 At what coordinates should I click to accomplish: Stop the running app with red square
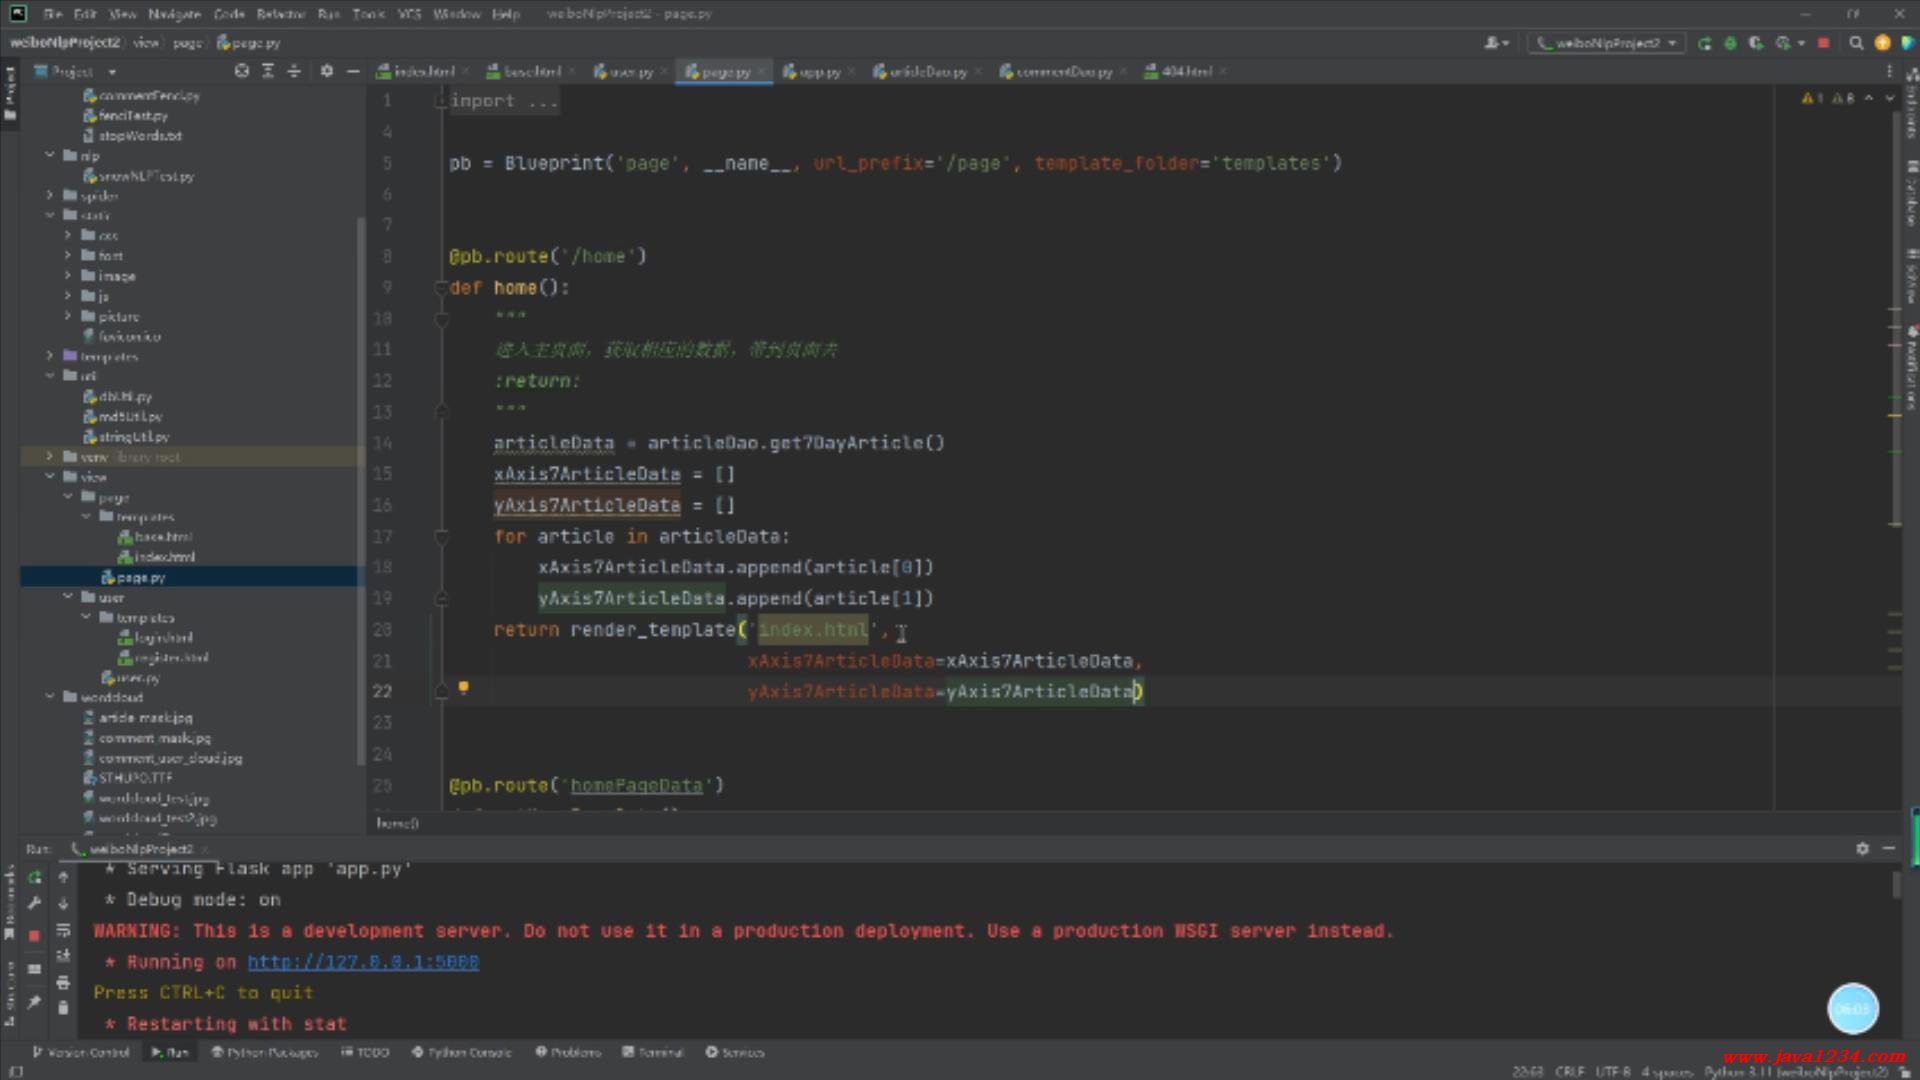coord(1823,43)
